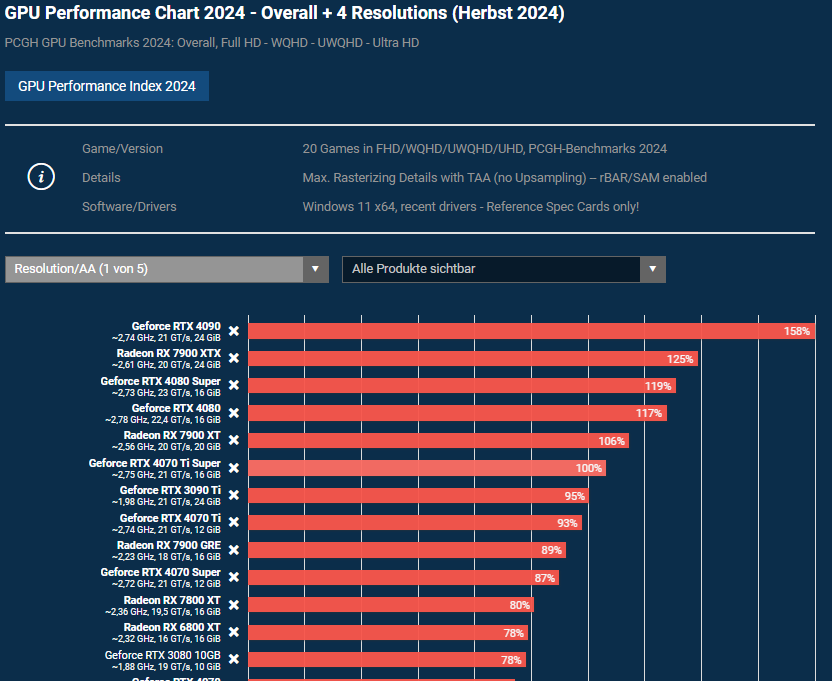Screen dimensions: 832x681
Task: Remove Radeon RX 7800 XT via X icon
Action: [233, 605]
